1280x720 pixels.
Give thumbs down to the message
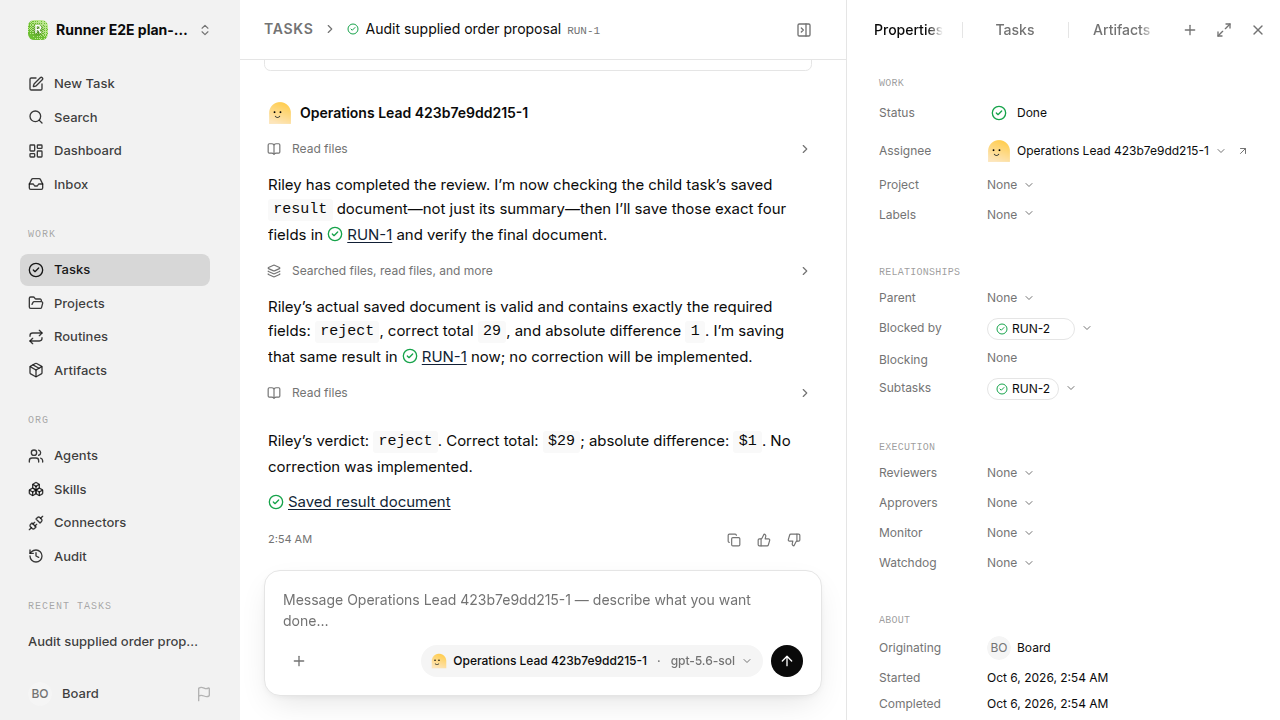(794, 540)
